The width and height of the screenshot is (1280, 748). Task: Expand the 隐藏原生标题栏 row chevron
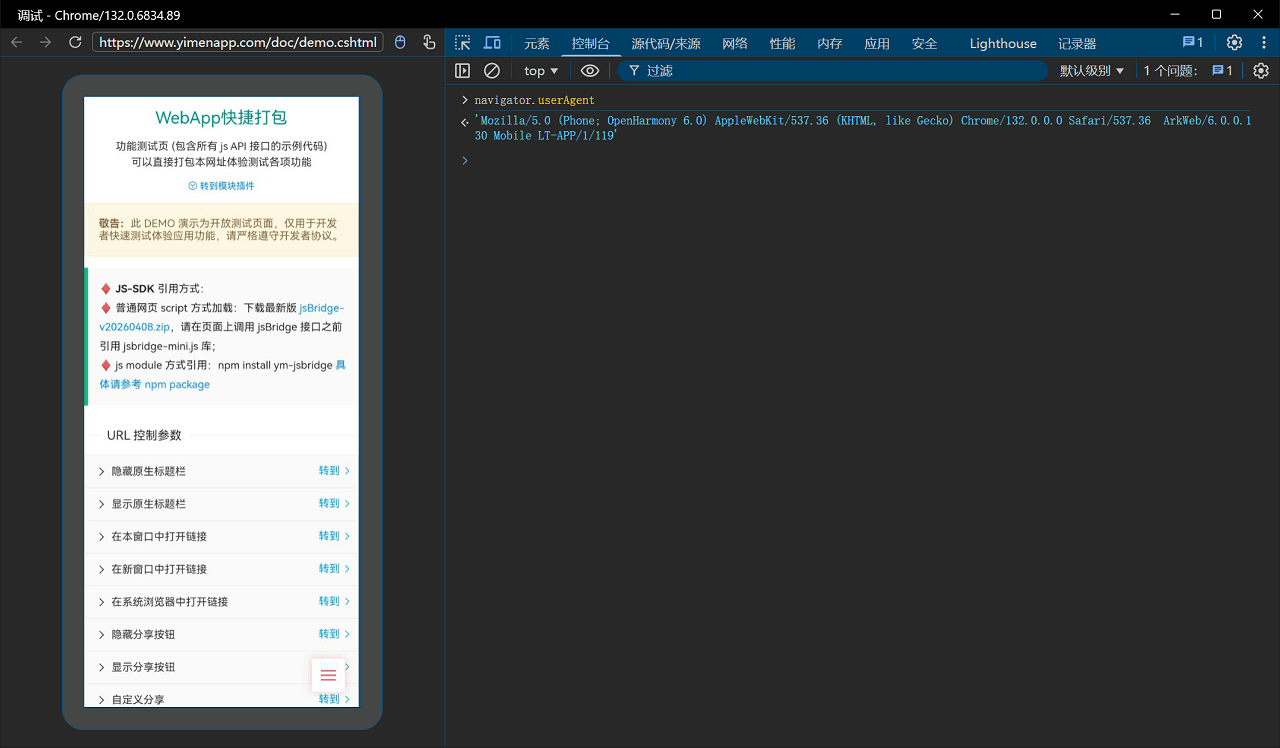[102, 471]
